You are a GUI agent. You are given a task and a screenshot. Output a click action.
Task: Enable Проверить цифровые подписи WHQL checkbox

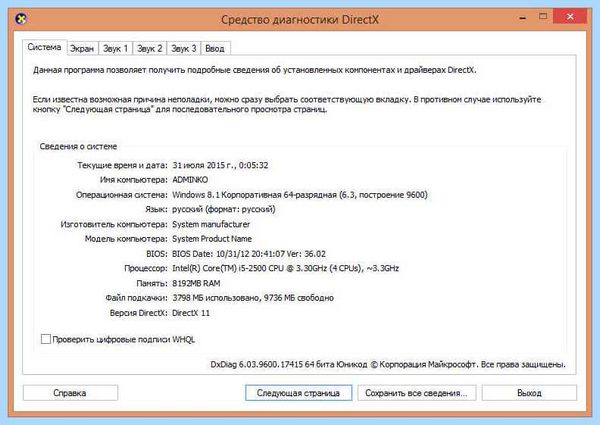tap(46, 339)
